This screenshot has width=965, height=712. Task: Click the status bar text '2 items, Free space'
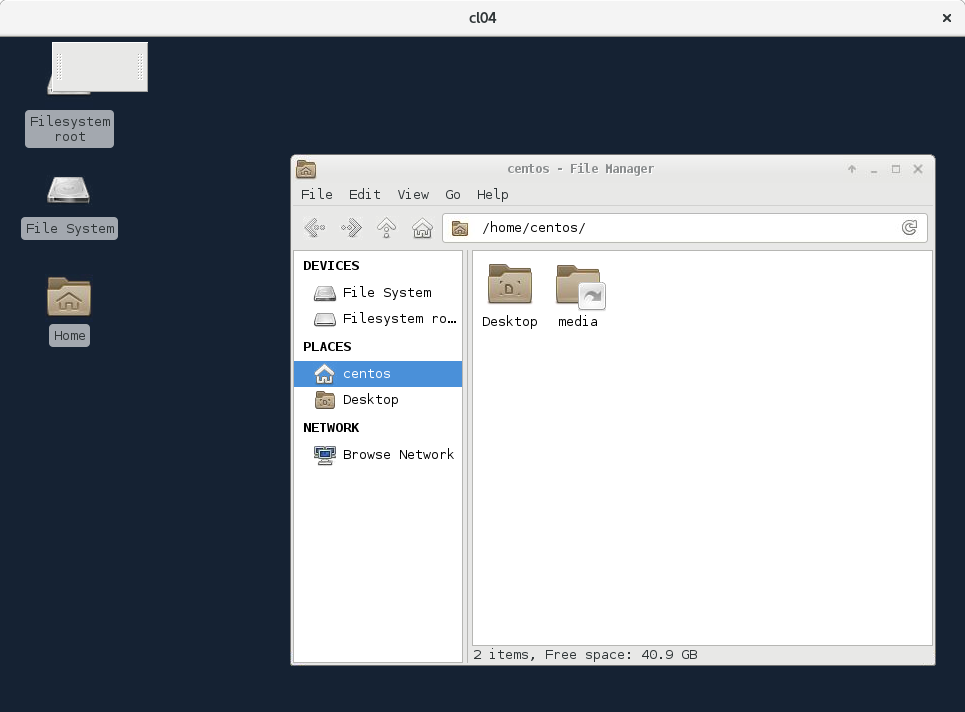tap(585, 655)
